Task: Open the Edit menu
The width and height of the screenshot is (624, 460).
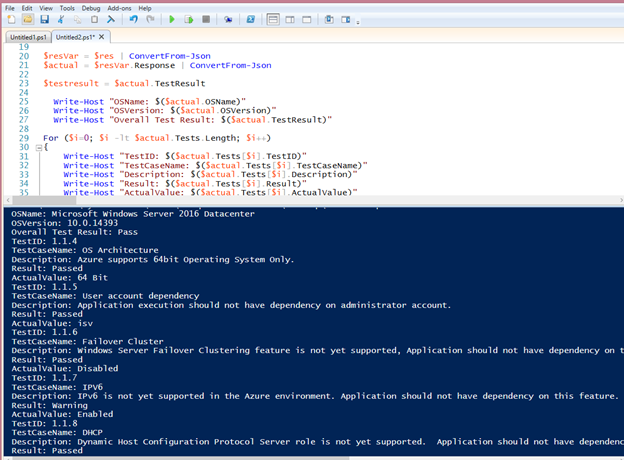Action: 27,8
